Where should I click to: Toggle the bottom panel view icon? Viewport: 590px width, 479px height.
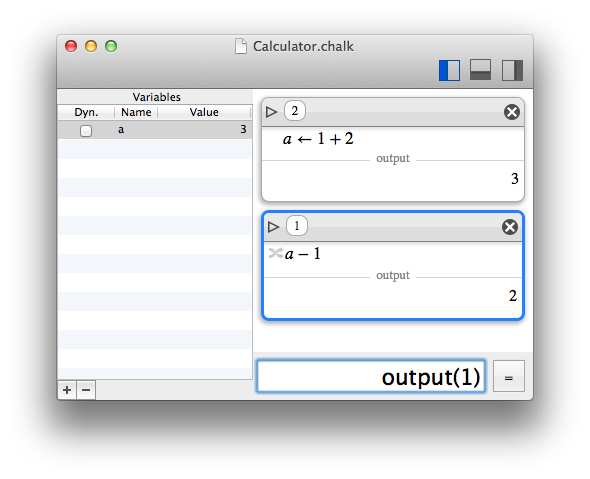click(x=481, y=70)
